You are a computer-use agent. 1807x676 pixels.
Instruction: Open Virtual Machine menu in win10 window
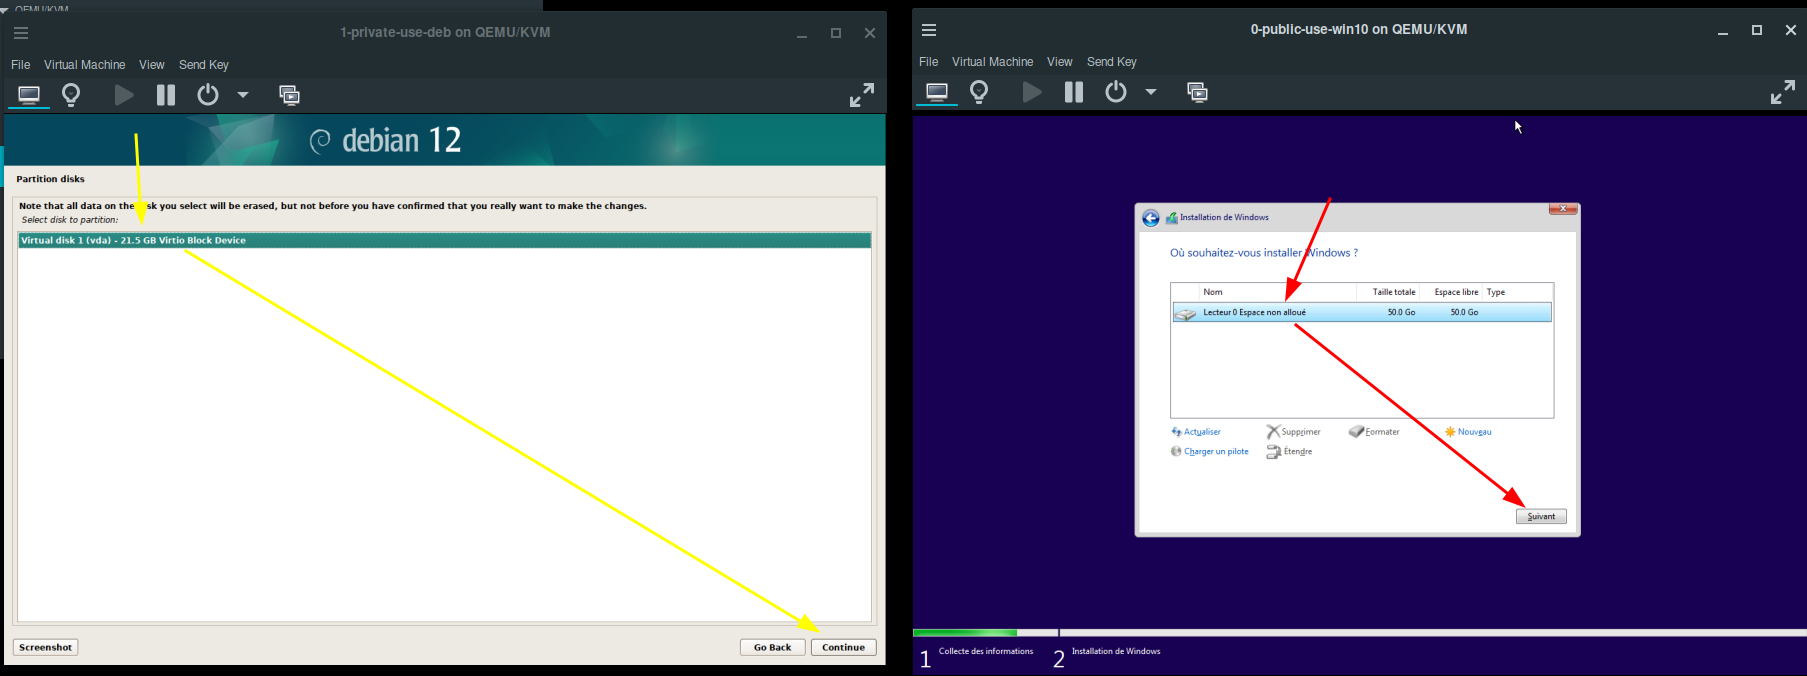point(992,62)
